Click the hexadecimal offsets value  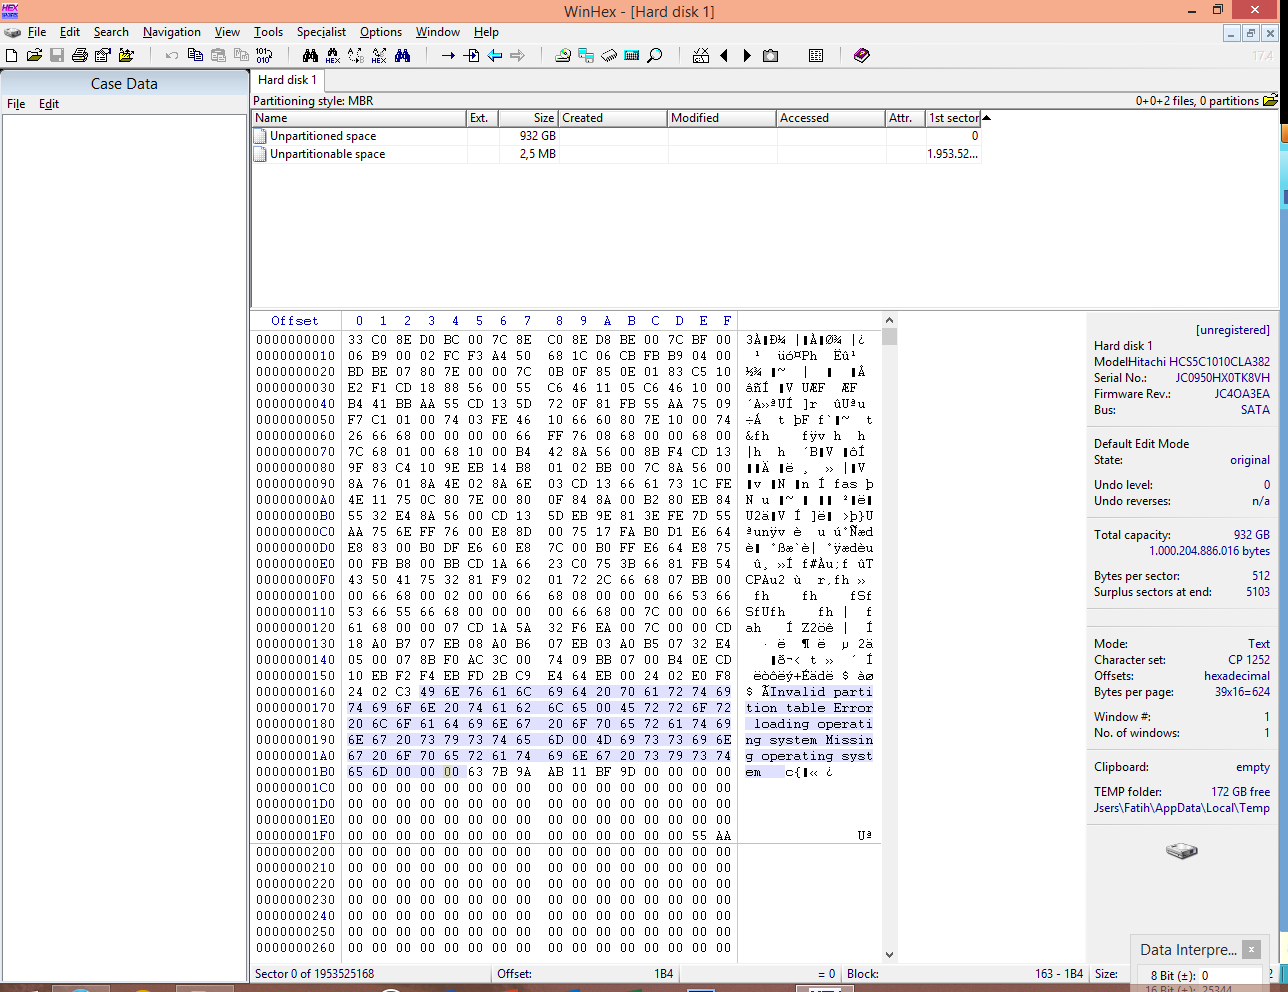click(x=1237, y=676)
